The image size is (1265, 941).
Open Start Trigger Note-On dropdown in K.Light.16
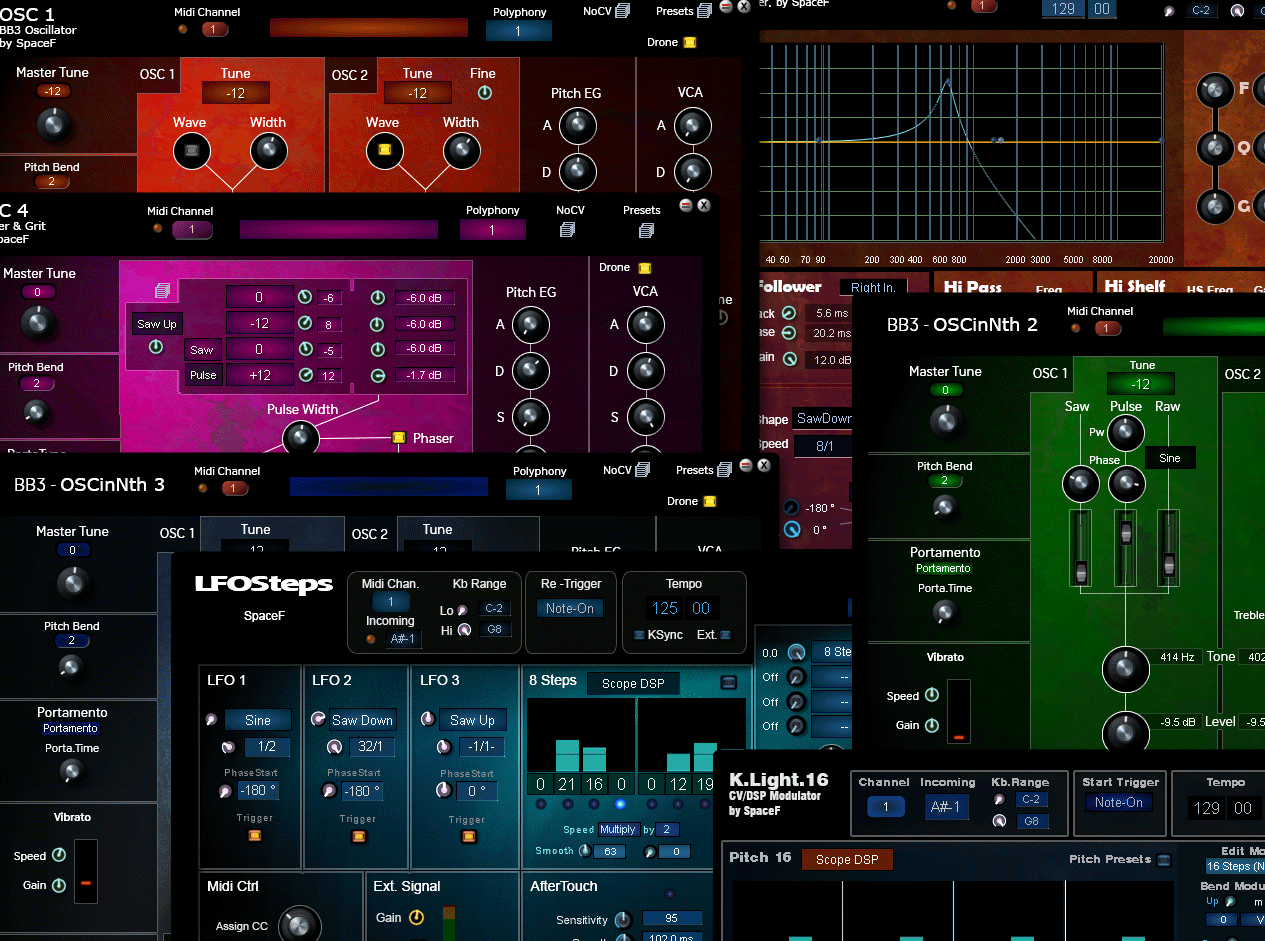[x=1119, y=802]
